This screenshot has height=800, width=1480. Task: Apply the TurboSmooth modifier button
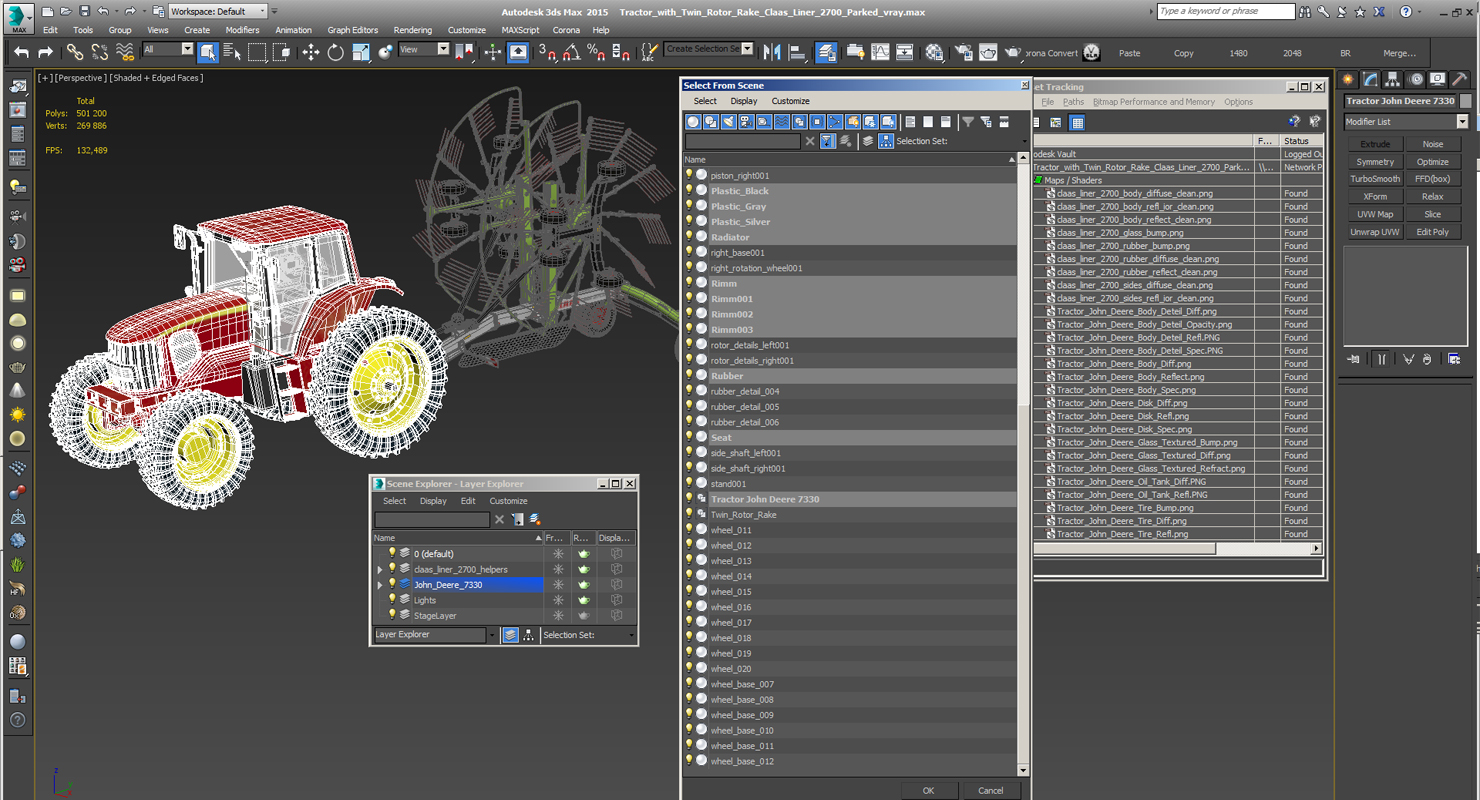pos(1375,179)
